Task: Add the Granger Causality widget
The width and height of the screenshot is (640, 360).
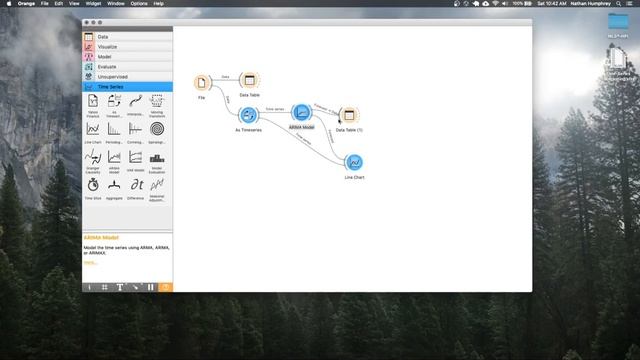Action: [x=93, y=161]
